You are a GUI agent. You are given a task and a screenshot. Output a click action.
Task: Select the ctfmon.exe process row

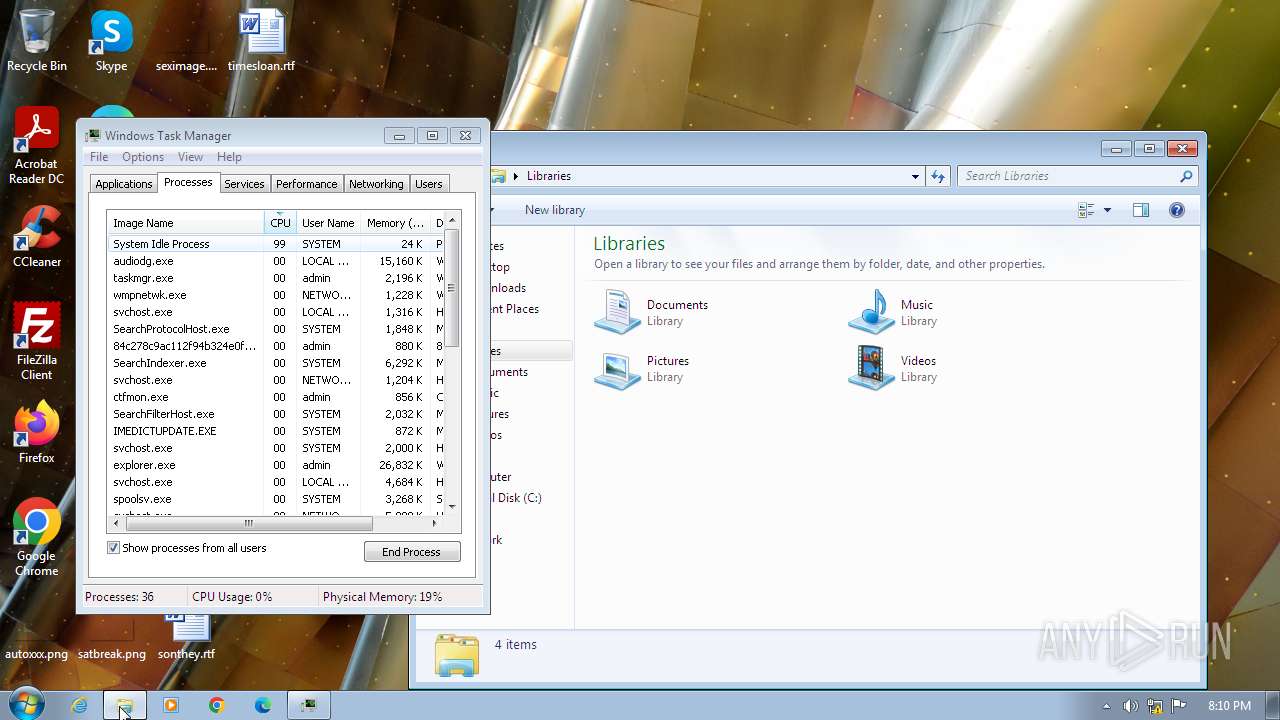276,397
